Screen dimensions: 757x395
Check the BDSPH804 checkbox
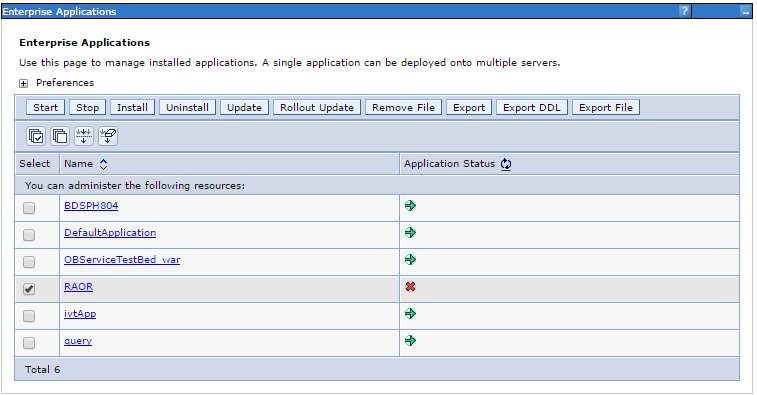[x=29, y=208]
